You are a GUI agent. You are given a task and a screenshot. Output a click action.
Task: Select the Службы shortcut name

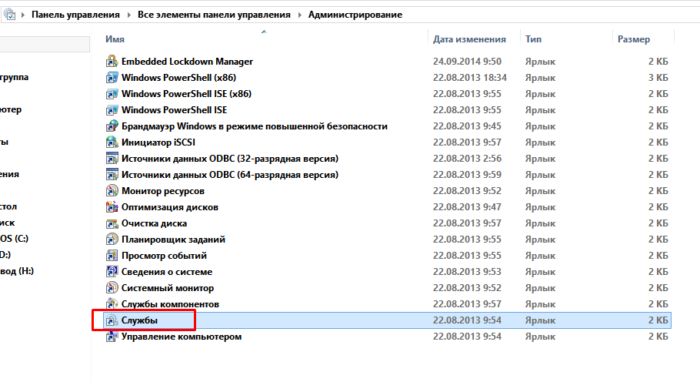139,320
